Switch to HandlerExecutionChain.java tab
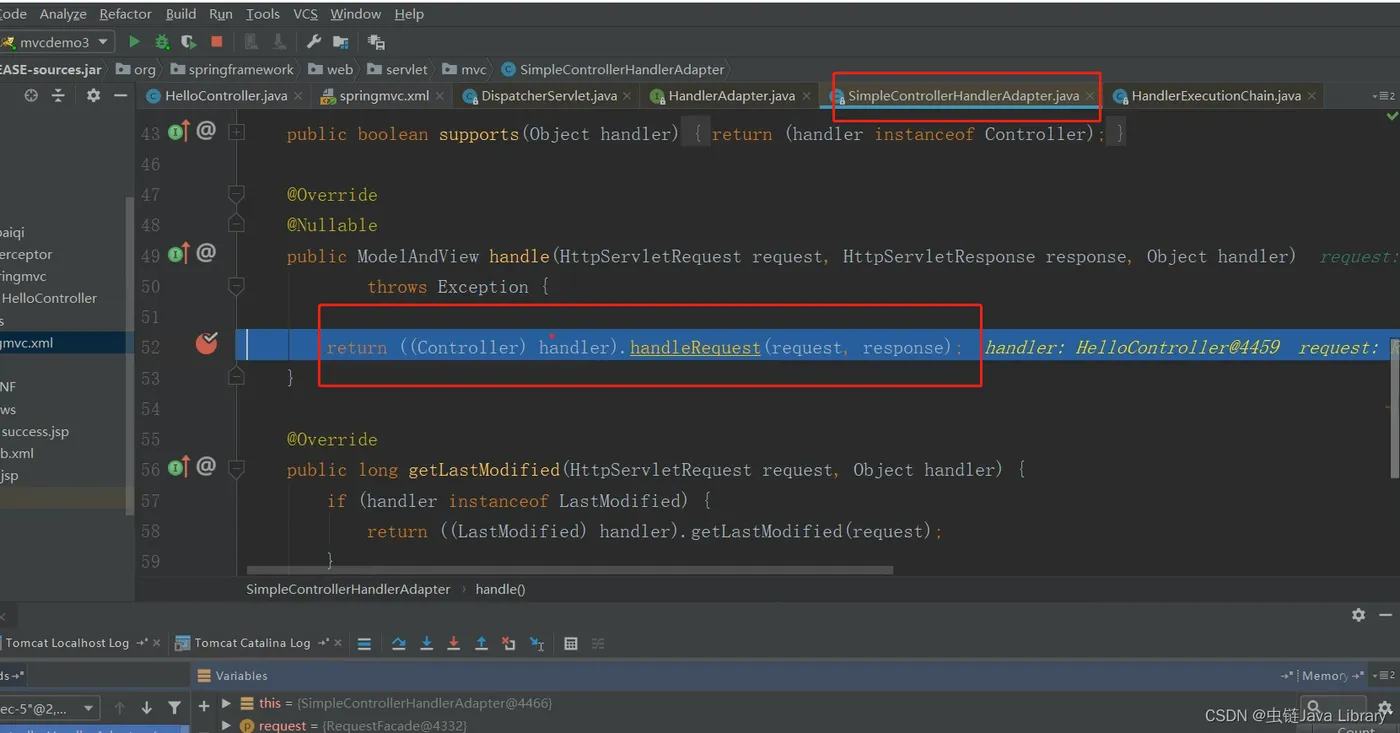 1216,96
